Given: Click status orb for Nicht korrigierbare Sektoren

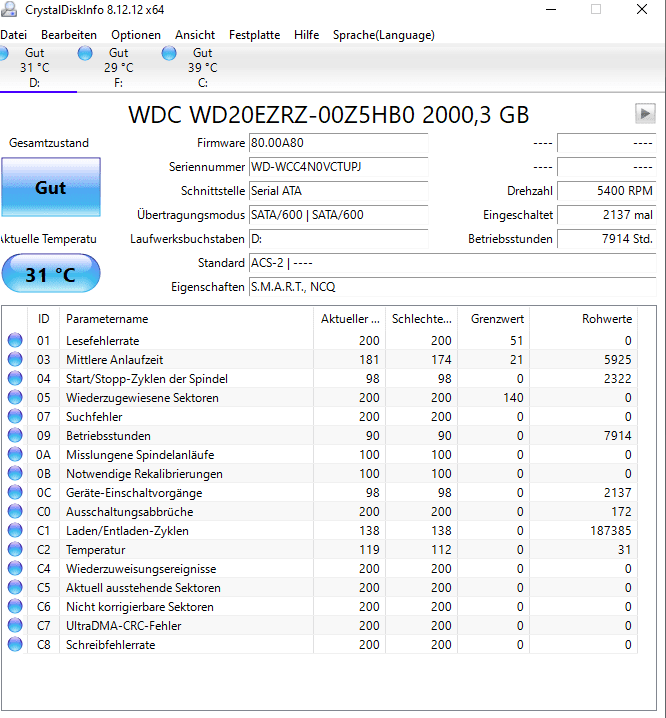Looking at the screenshot, I should (15, 606).
